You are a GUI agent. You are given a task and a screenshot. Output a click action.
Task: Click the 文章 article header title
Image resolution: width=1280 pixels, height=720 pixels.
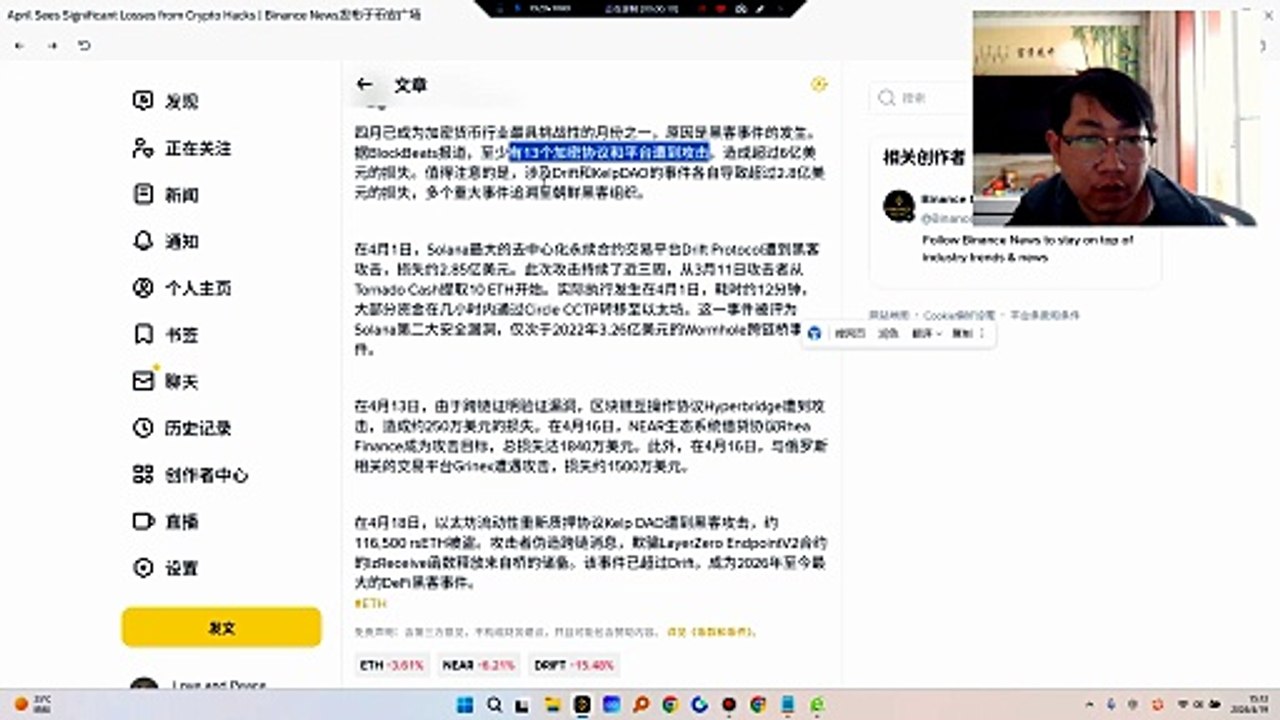(411, 85)
